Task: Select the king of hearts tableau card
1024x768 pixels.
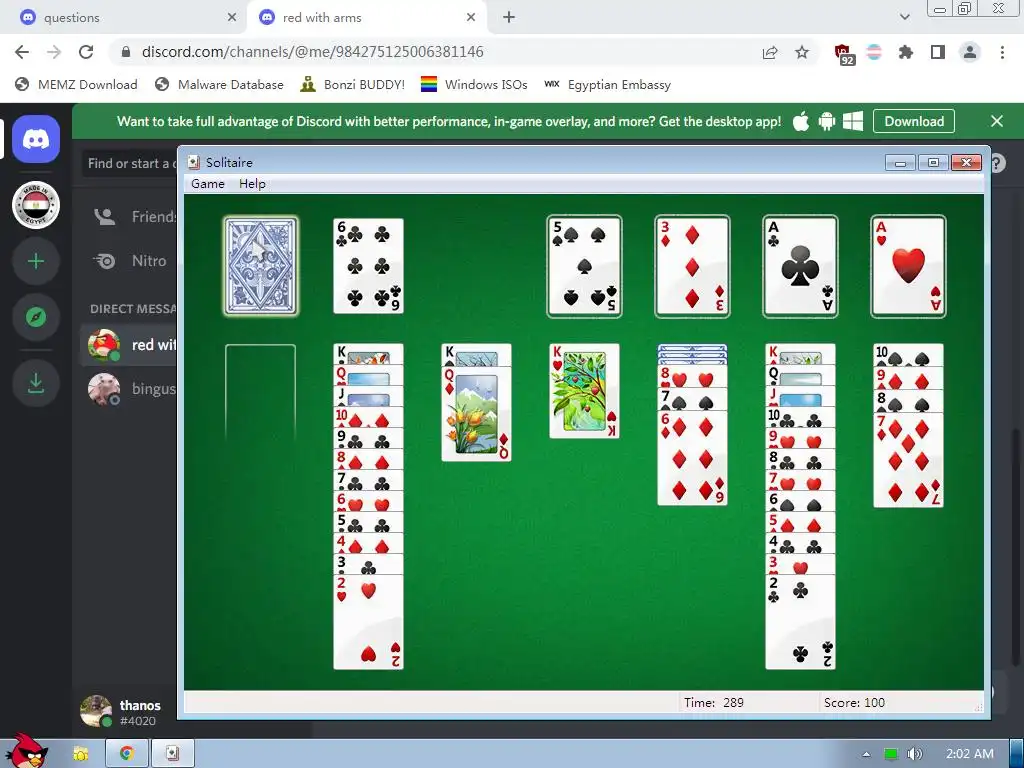Action: [584, 391]
